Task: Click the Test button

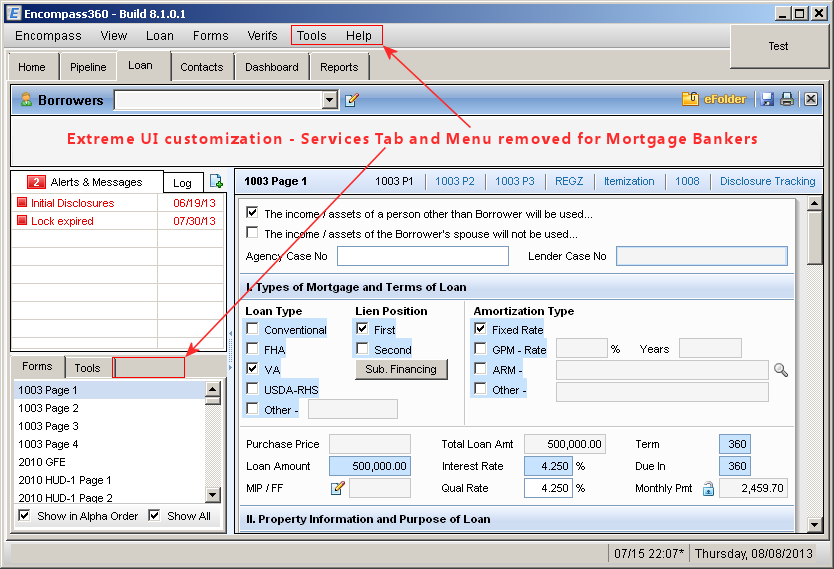Action: point(778,46)
